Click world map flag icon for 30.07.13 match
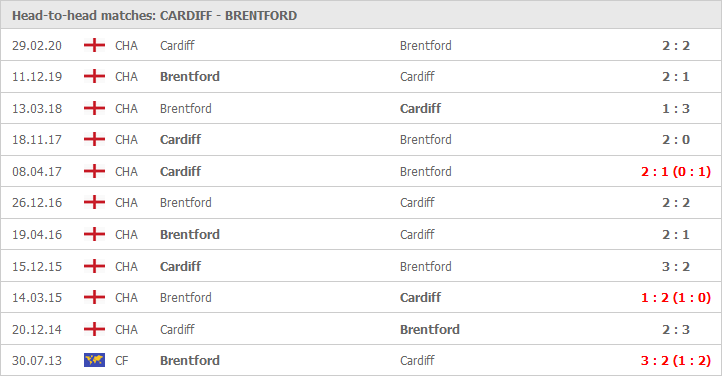This screenshot has height=376, width=722. point(94,360)
